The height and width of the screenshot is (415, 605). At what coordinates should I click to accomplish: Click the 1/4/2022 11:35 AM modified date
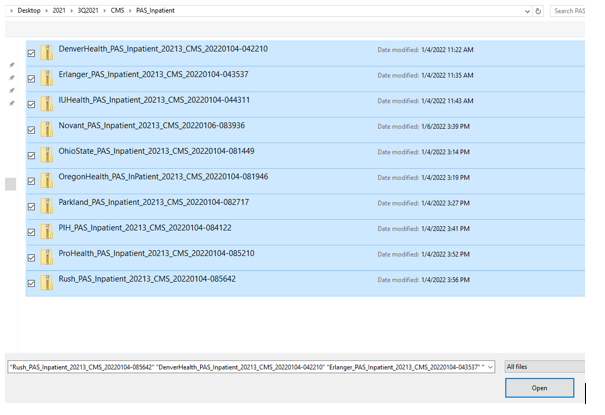(x=447, y=75)
